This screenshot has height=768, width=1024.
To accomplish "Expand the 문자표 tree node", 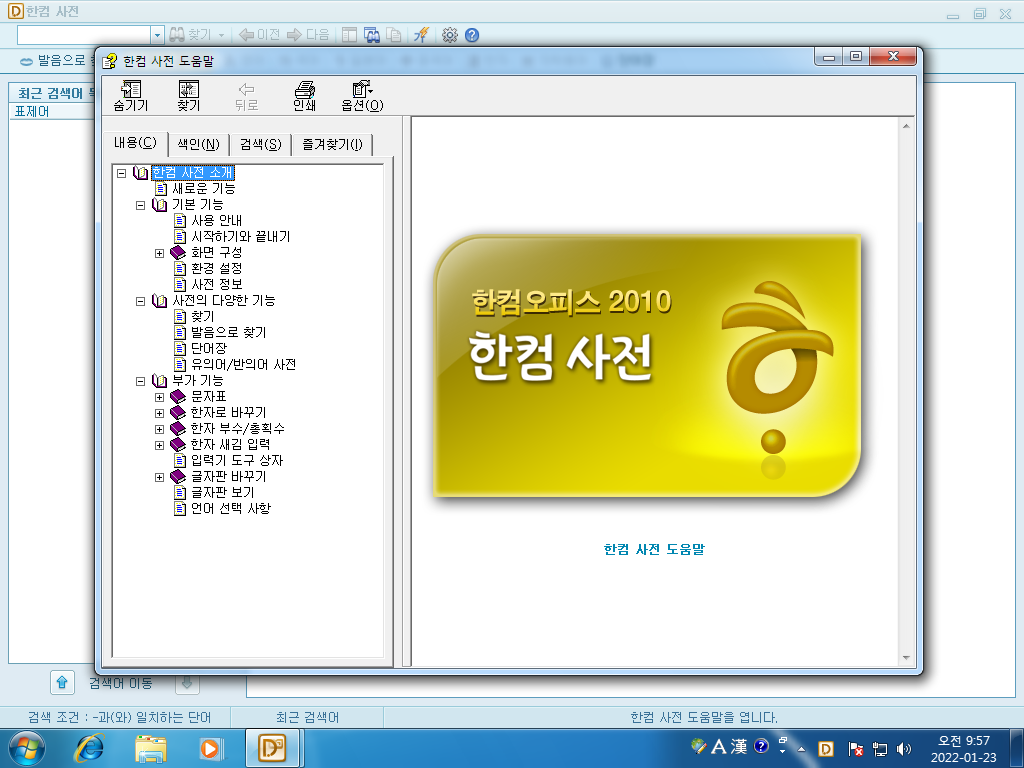I will tap(159, 397).
